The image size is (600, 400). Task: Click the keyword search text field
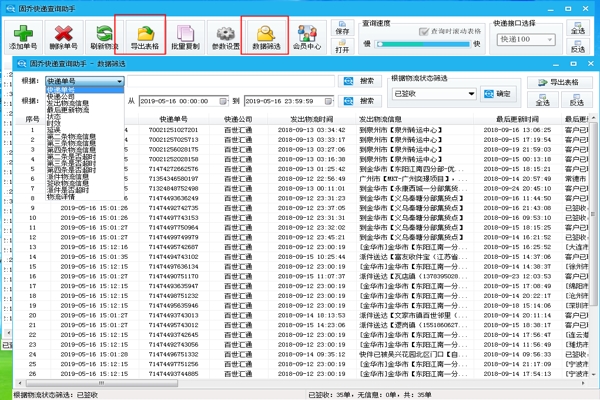(231, 81)
